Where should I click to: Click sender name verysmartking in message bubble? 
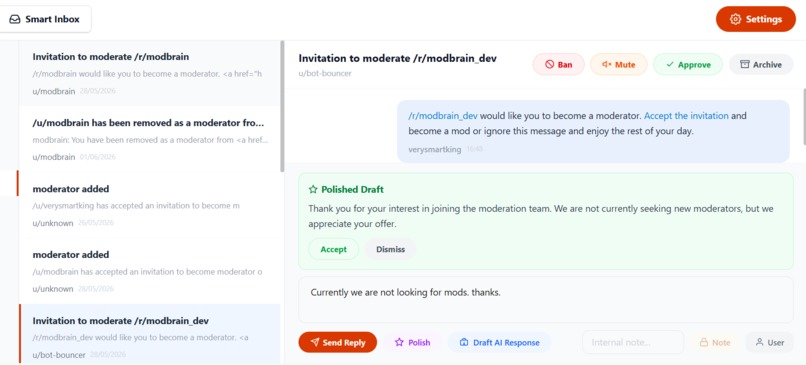point(434,149)
